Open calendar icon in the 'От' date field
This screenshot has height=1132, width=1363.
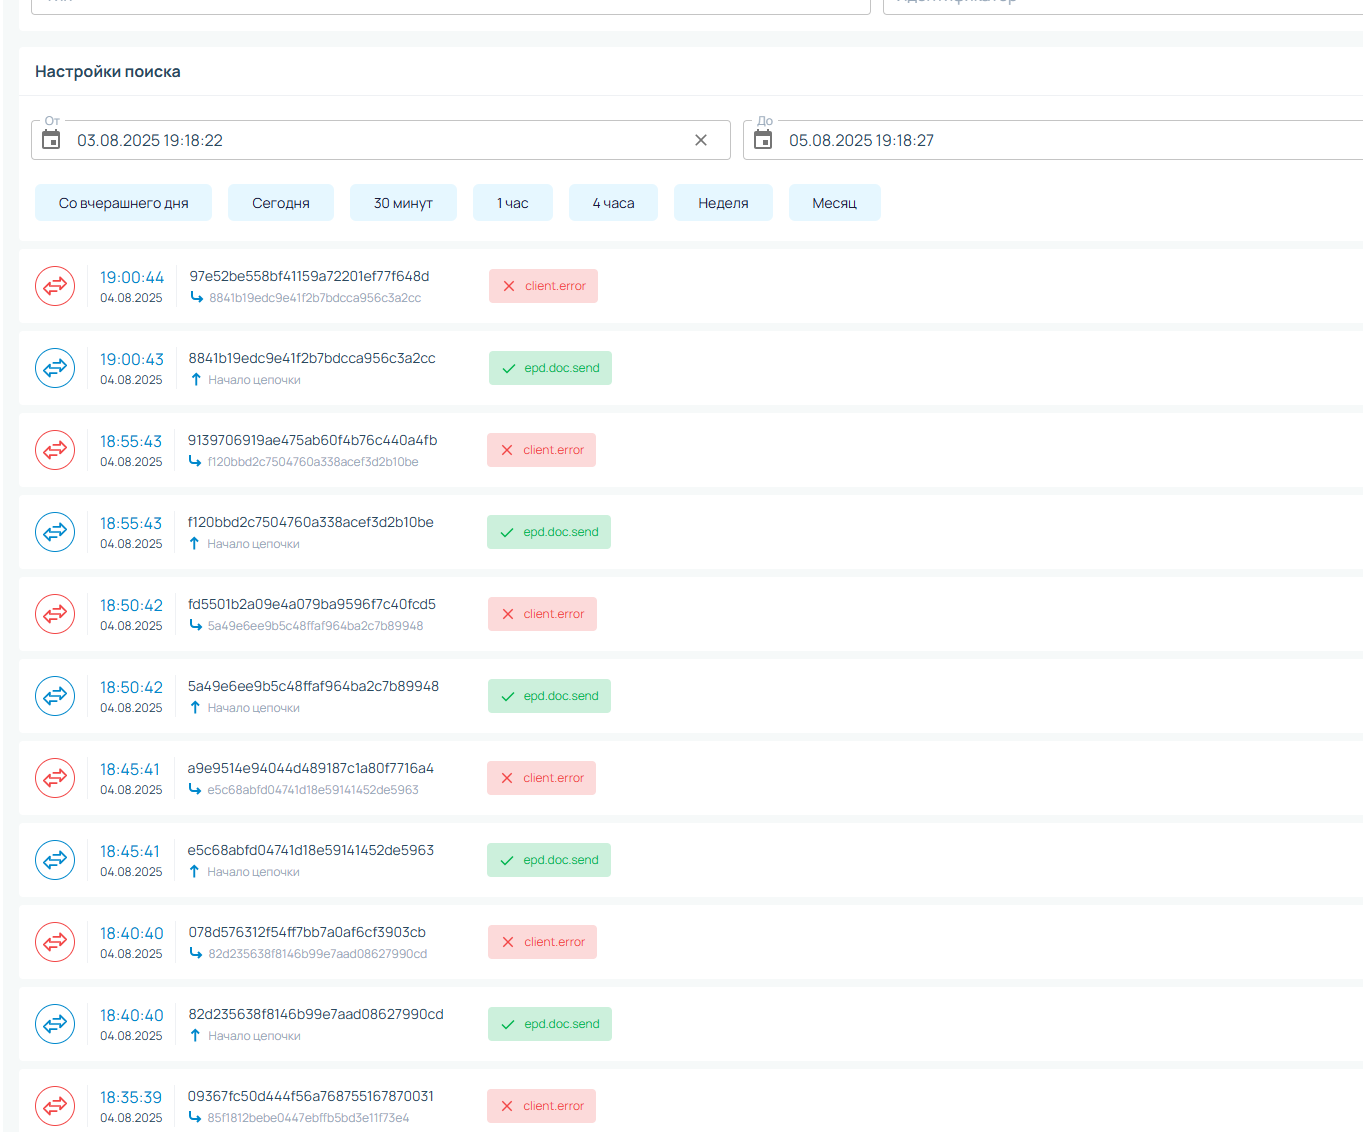51,140
